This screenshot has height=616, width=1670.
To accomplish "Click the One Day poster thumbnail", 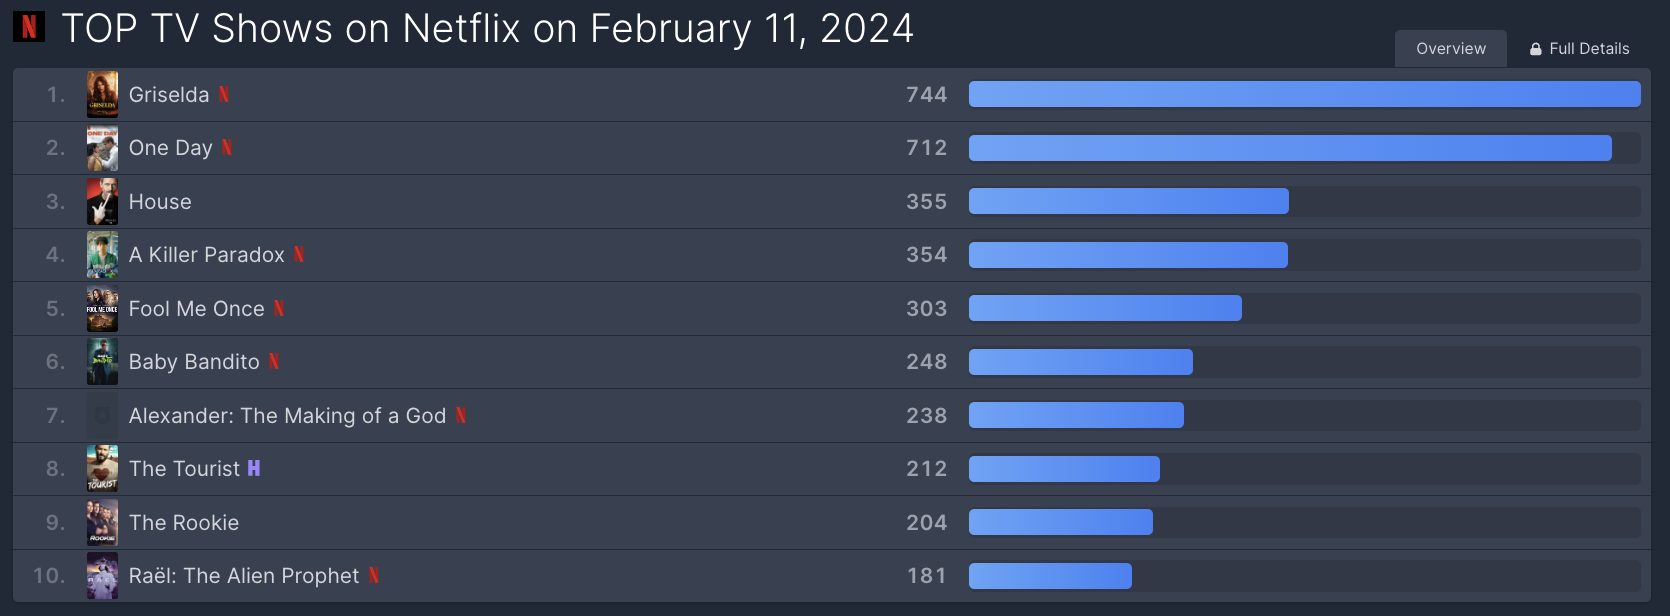I will point(102,147).
